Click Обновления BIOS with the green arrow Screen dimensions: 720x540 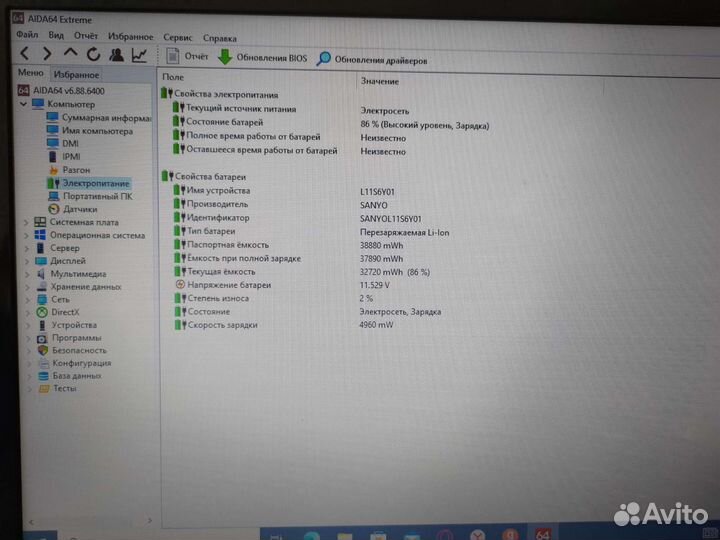coord(263,57)
